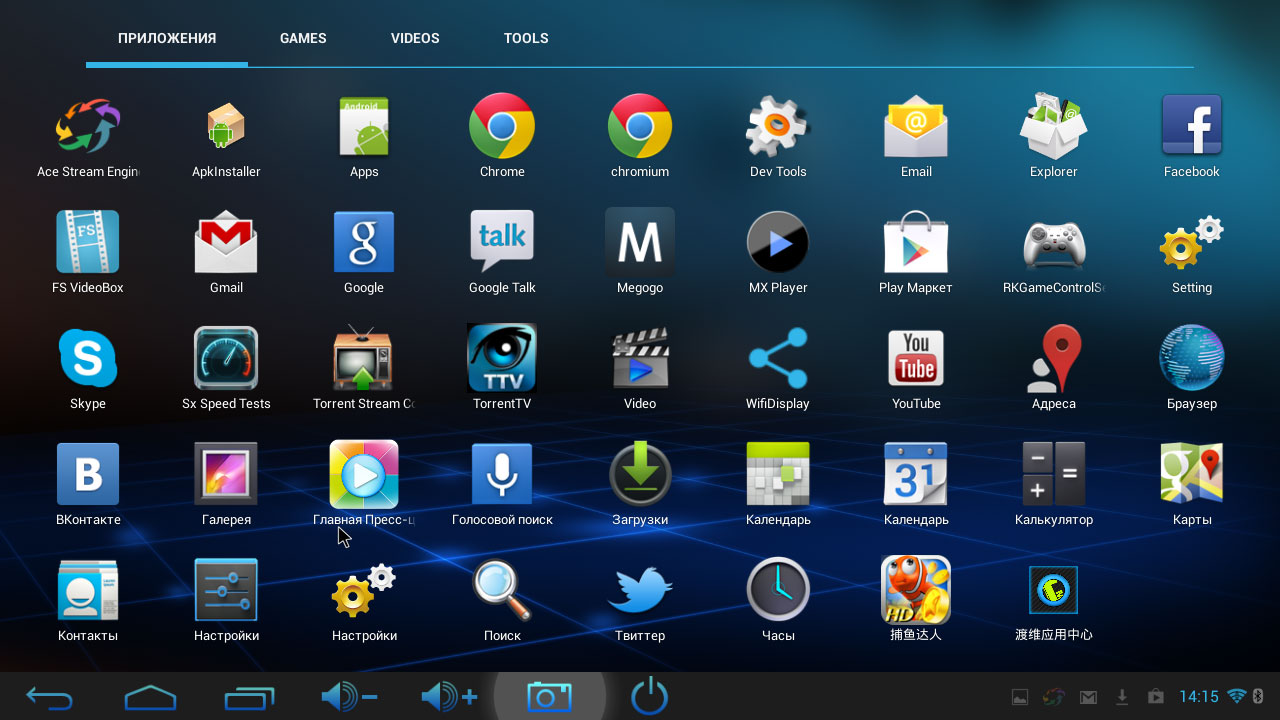Open the download notification icon

click(1123, 697)
